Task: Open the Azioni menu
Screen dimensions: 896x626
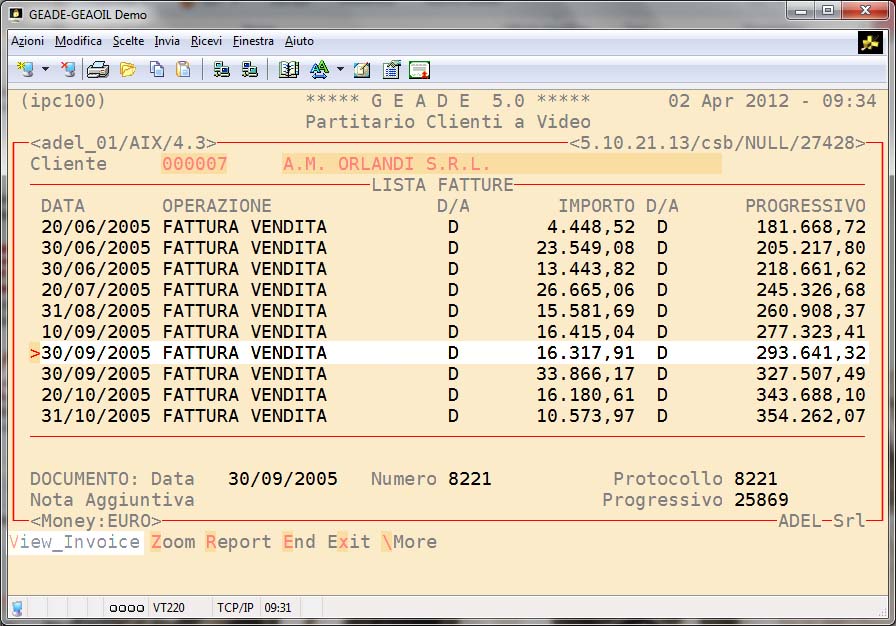Action: 27,41
